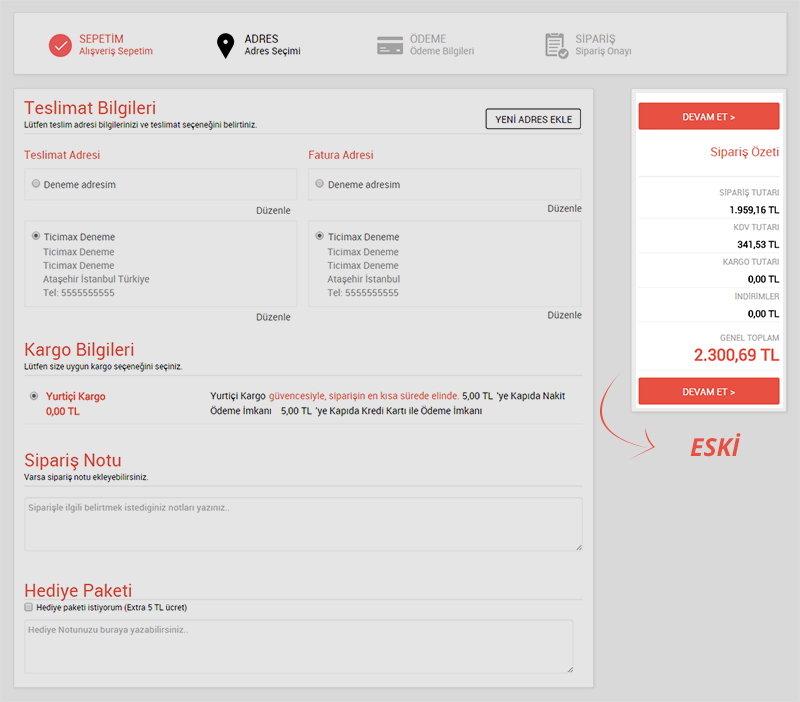Click Düzenle under Ticimax Deneme billing address
The height and width of the screenshot is (702, 800).
click(x=564, y=315)
